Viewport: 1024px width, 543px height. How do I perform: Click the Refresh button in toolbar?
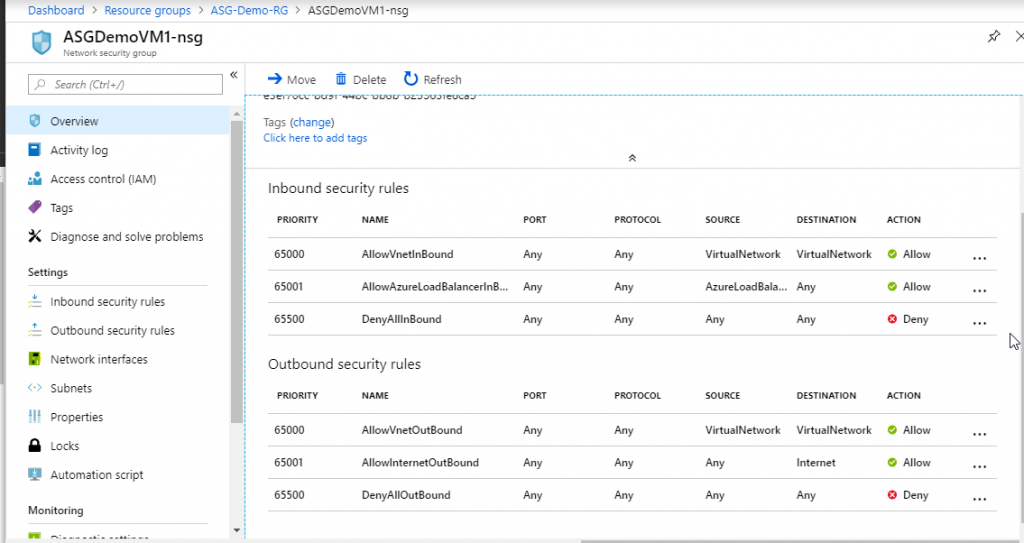[432, 79]
